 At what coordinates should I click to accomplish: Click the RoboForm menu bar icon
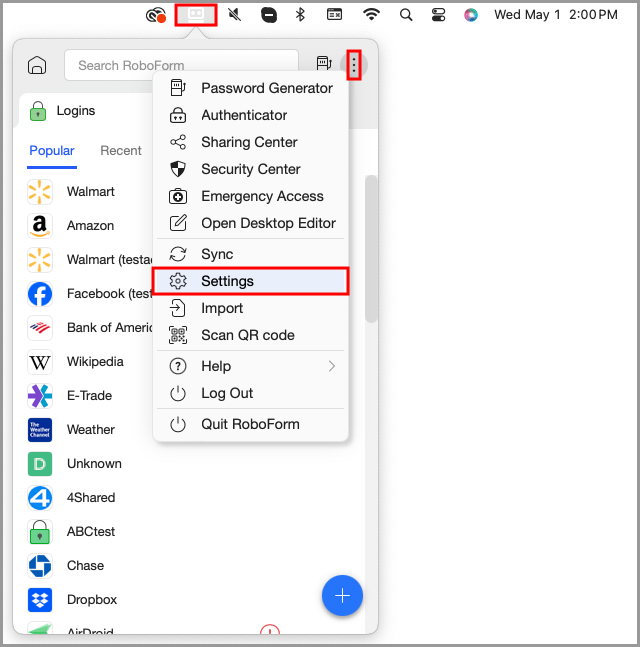(196, 15)
